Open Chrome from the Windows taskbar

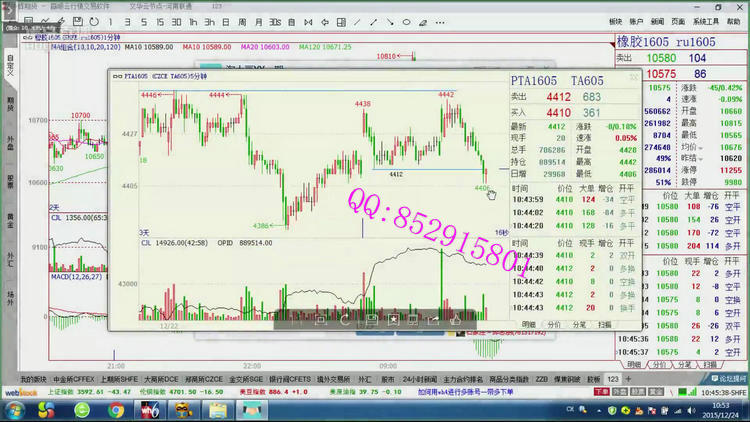pyautogui.click(x=116, y=410)
